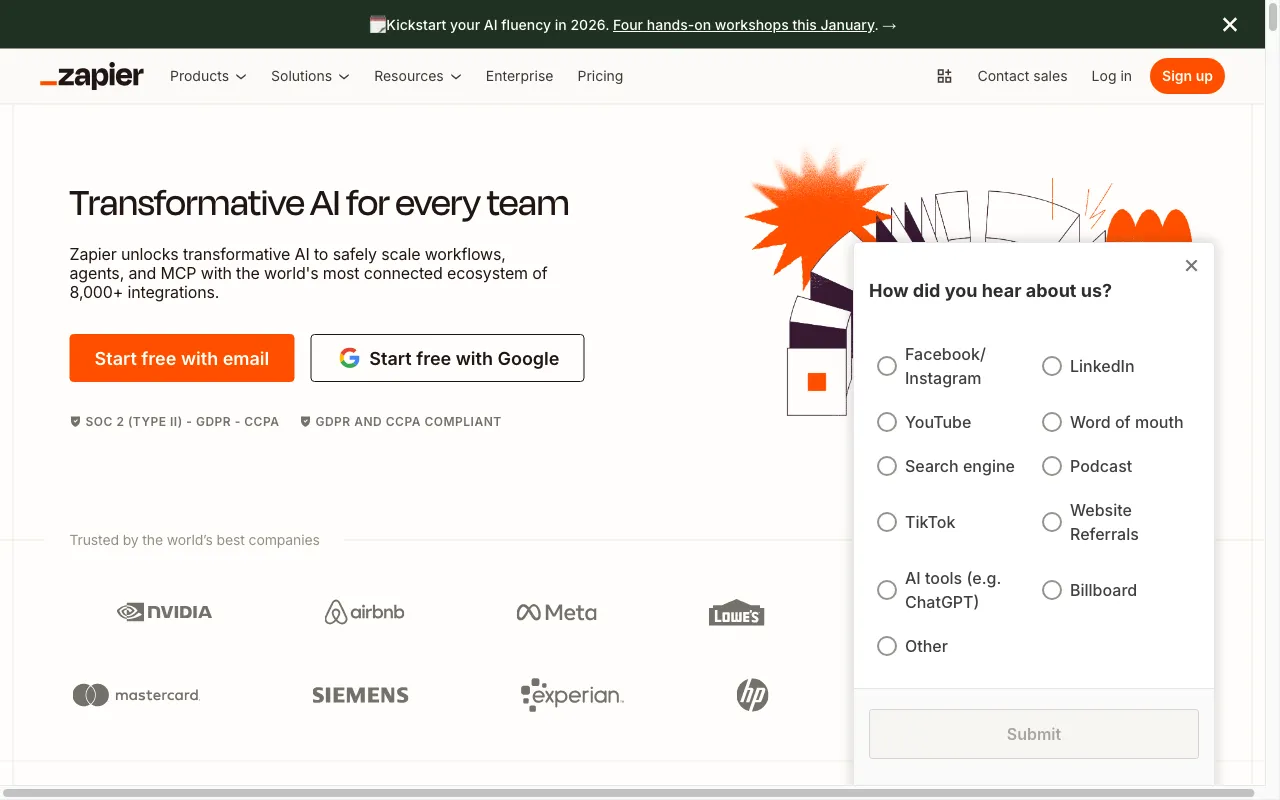Image resolution: width=1280 pixels, height=800 pixels.
Task: Choose Word of mouth
Action: click(x=1052, y=422)
